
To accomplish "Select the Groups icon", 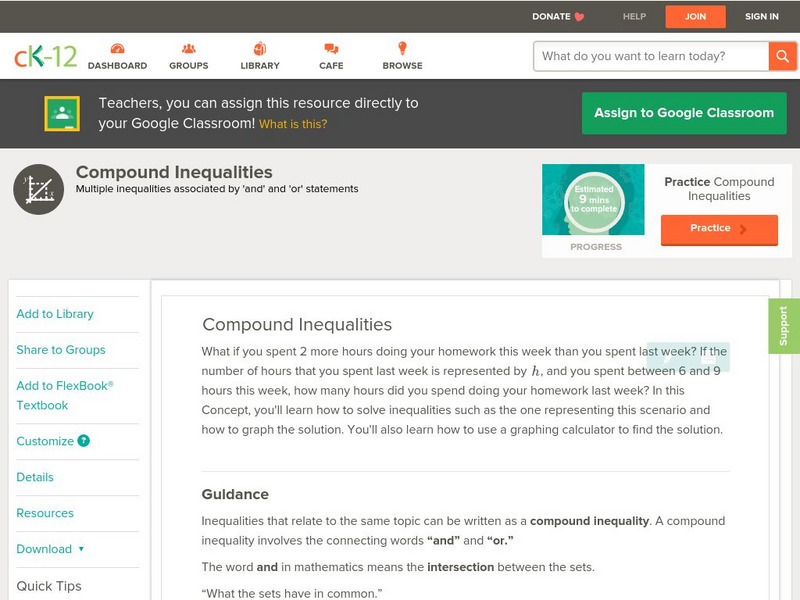I will pos(189,48).
